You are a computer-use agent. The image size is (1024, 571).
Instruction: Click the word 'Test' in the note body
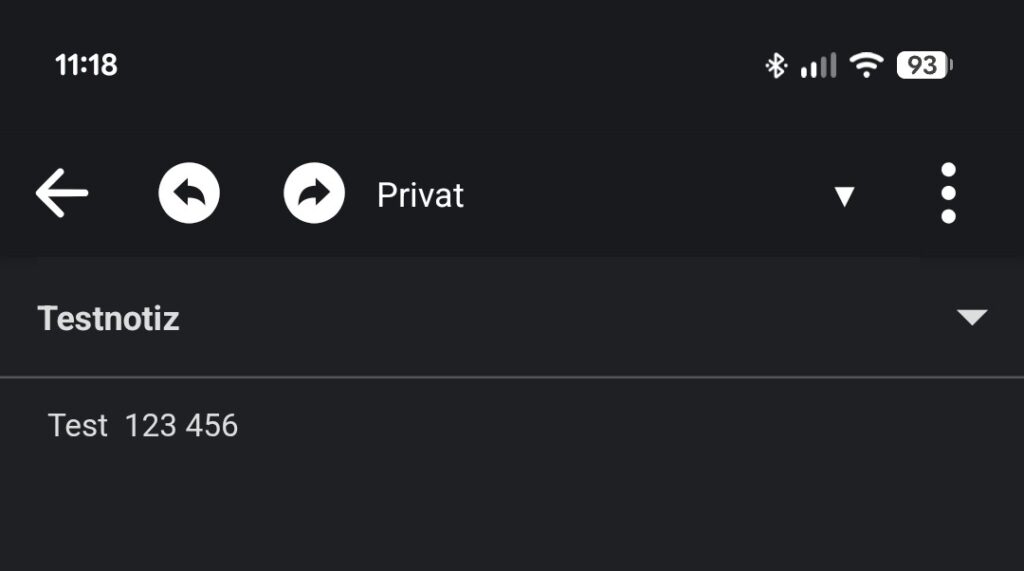click(78, 426)
